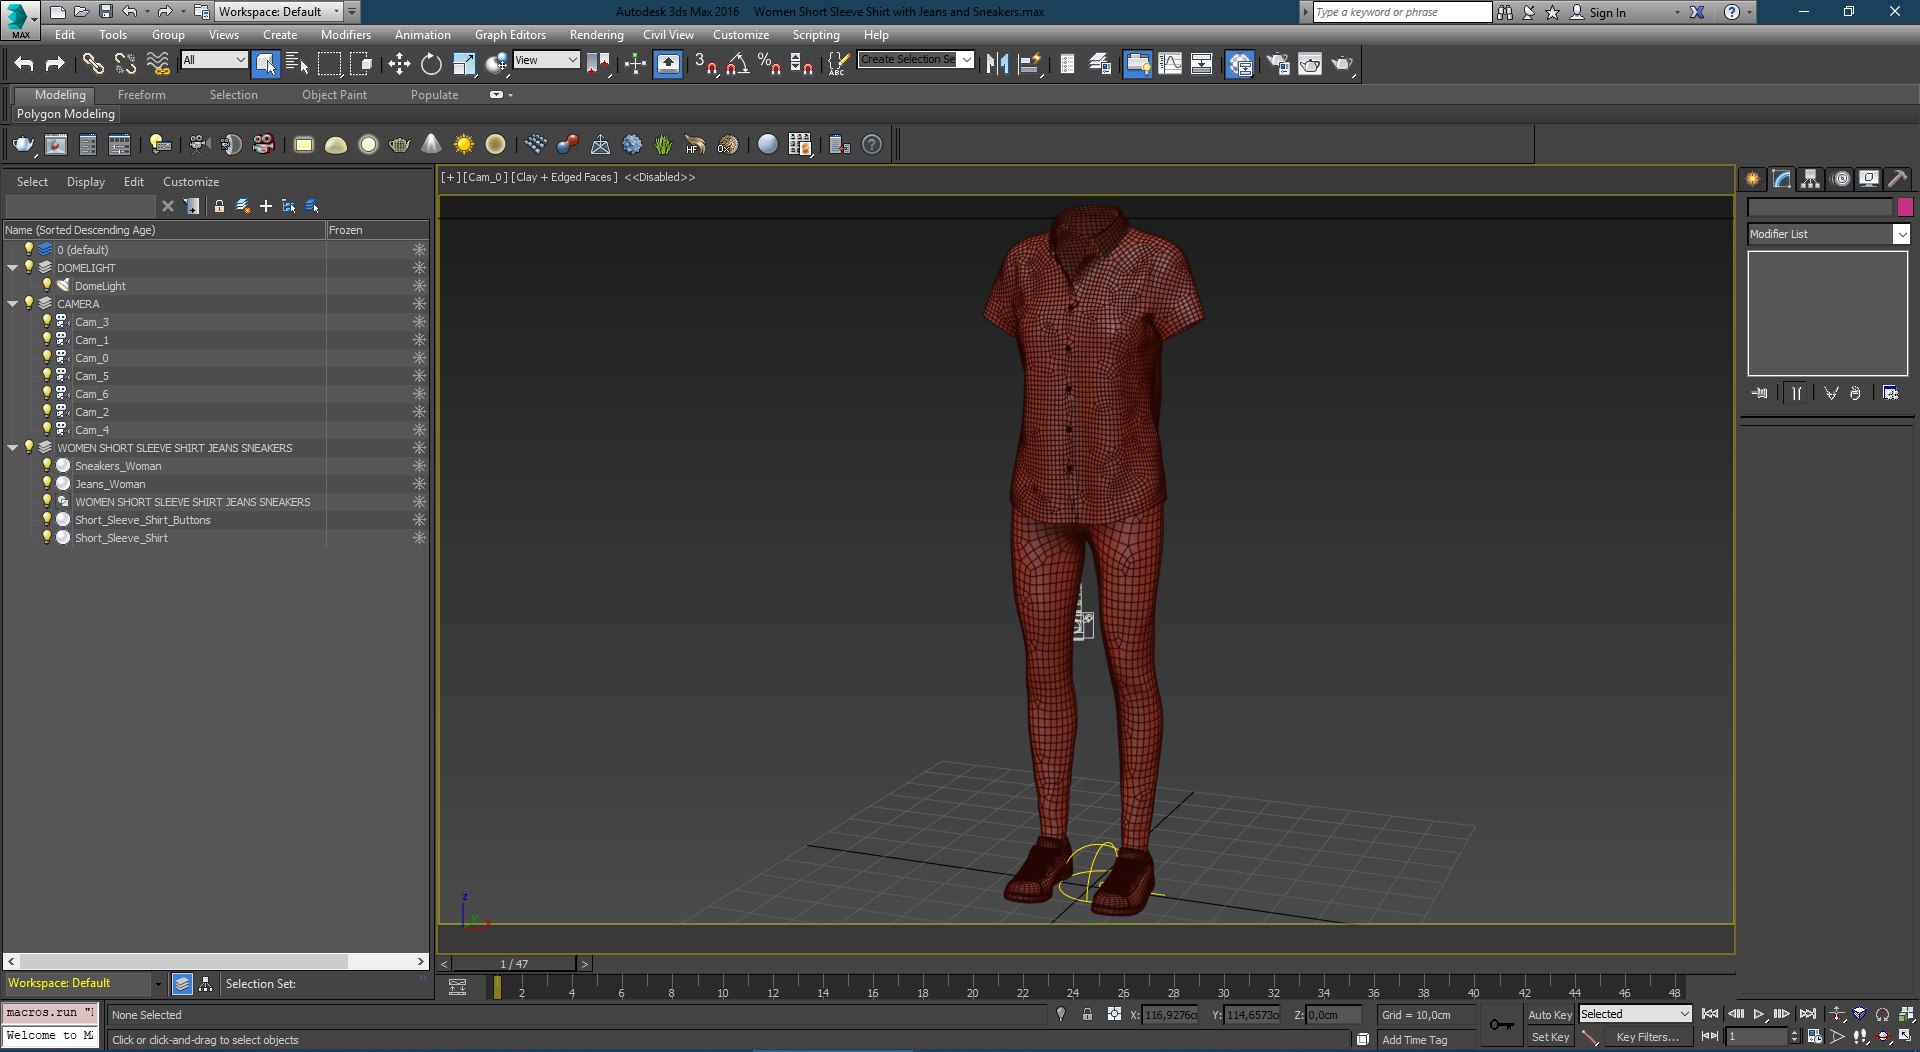Click the Align tool icon
The image size is (1920, 1052).
click(x=1029, y=64)
